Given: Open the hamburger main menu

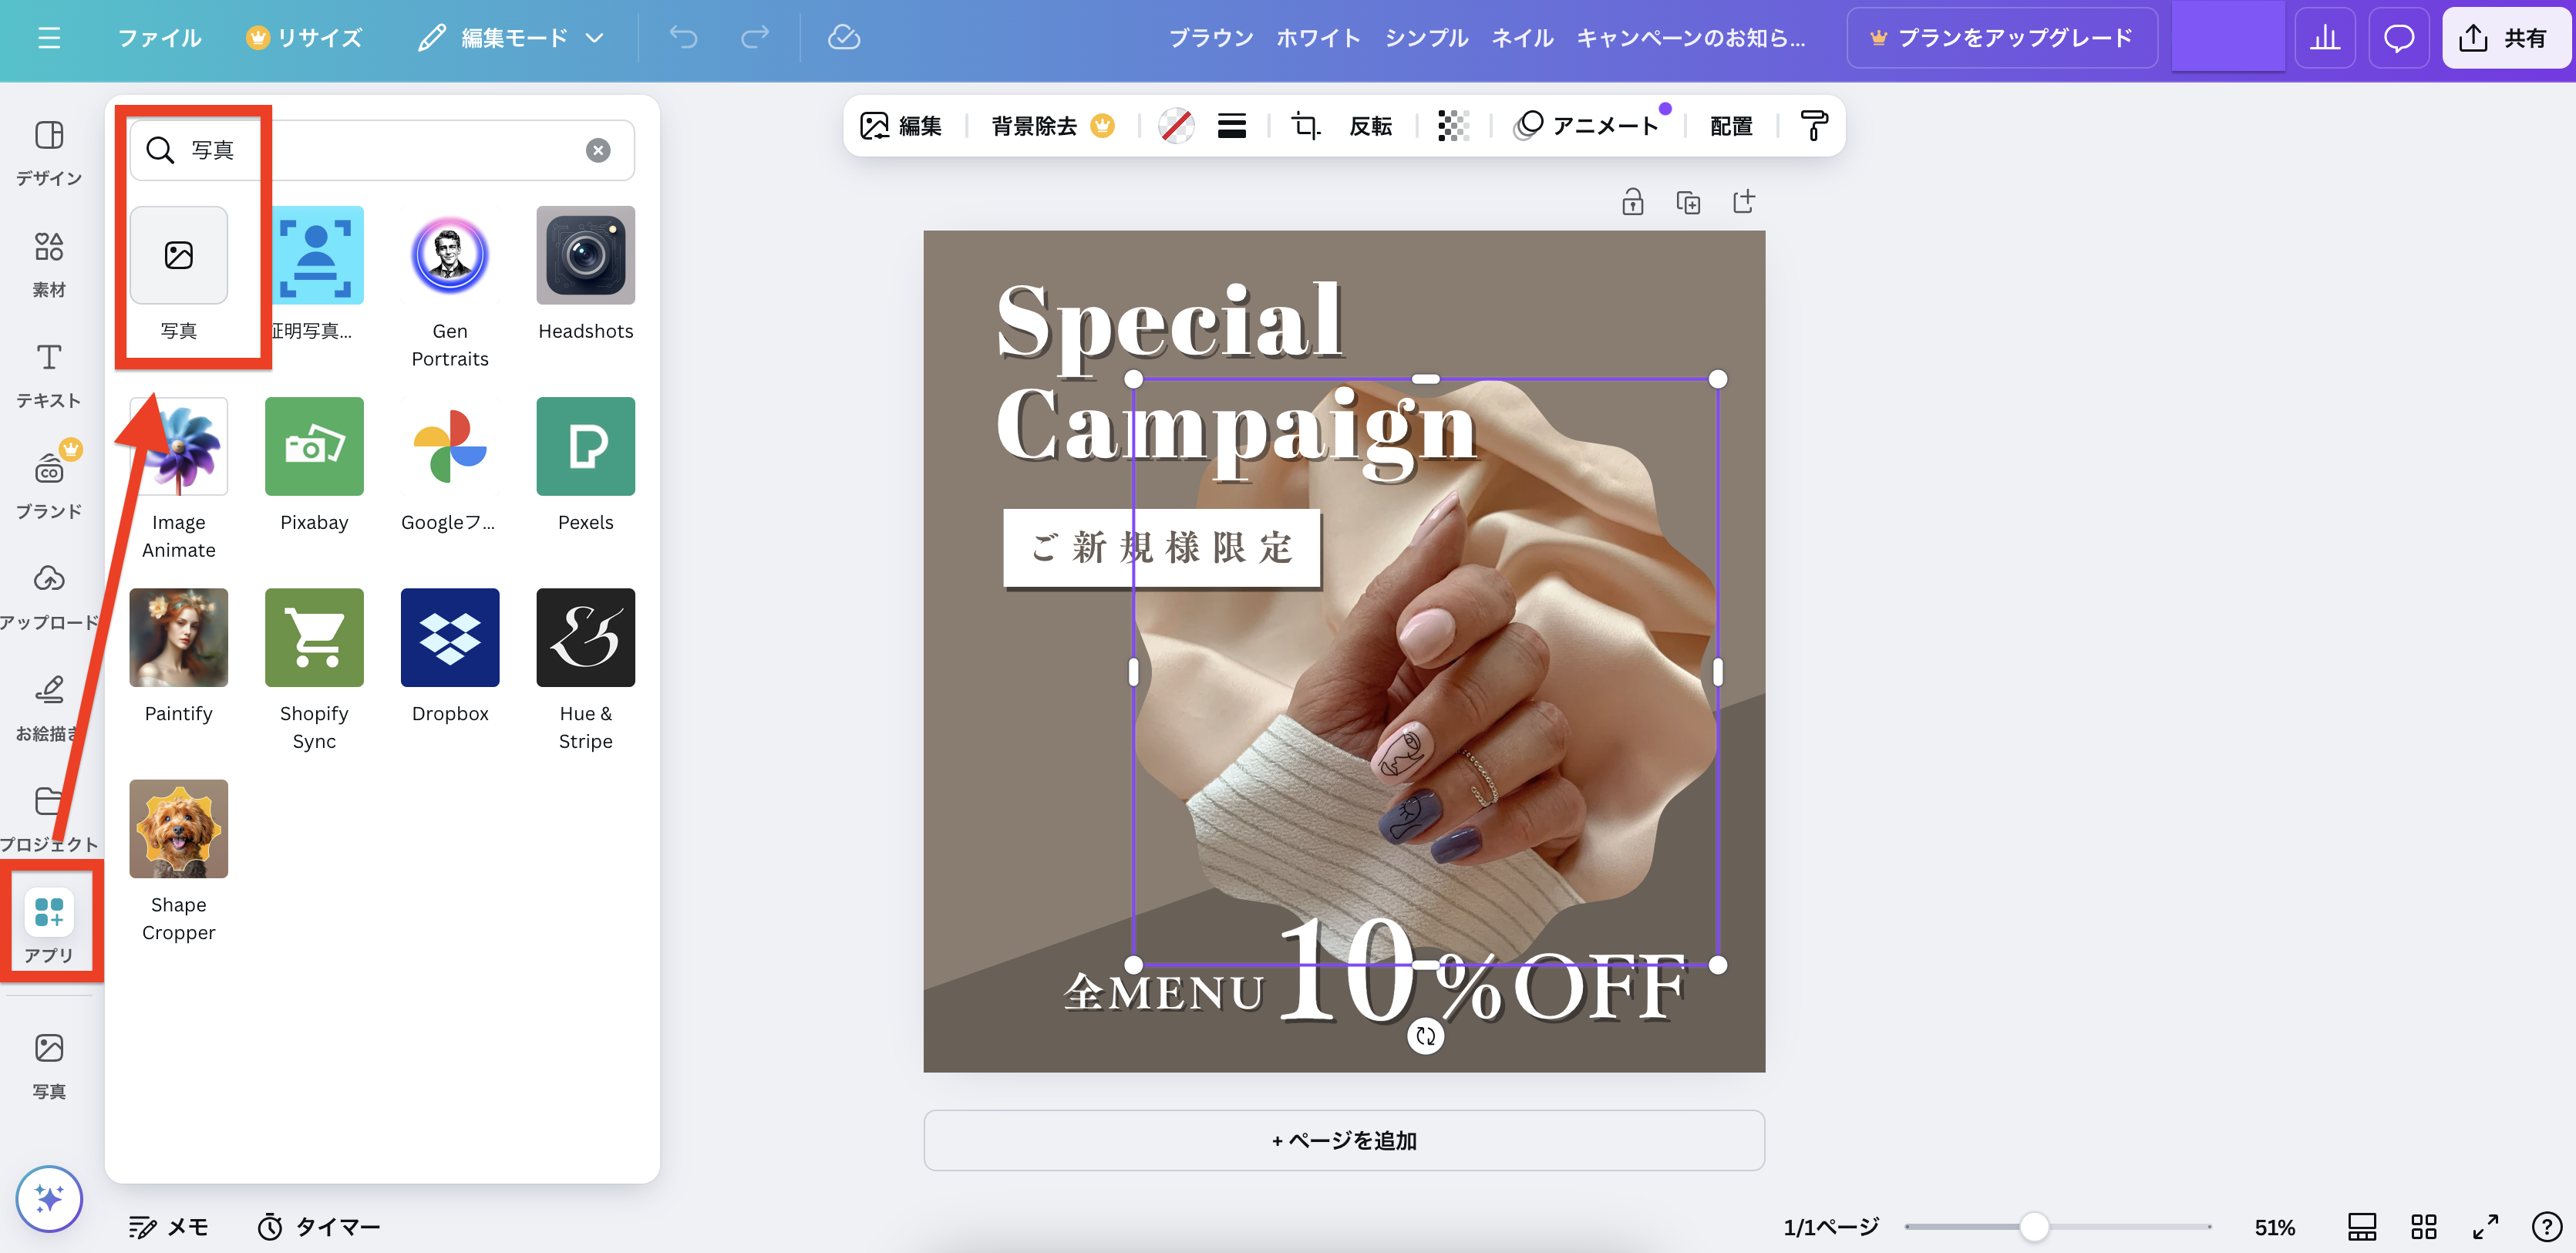Looking at the screenshot, I should click(x=49, y=38).
